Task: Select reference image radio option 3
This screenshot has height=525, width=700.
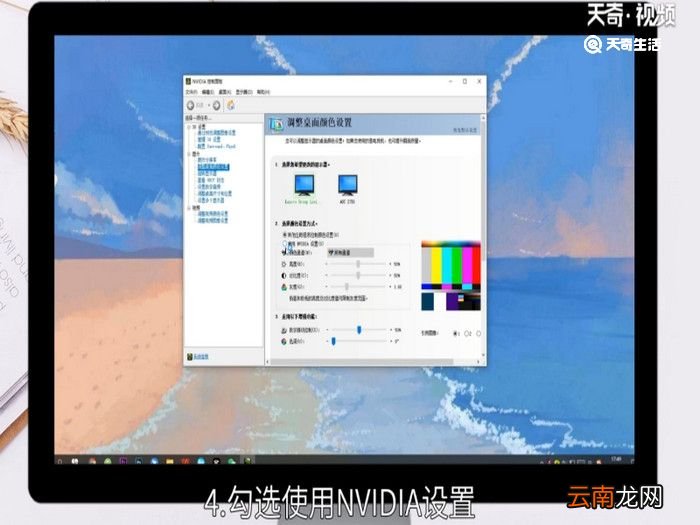Action: click(x=478, y=333)
